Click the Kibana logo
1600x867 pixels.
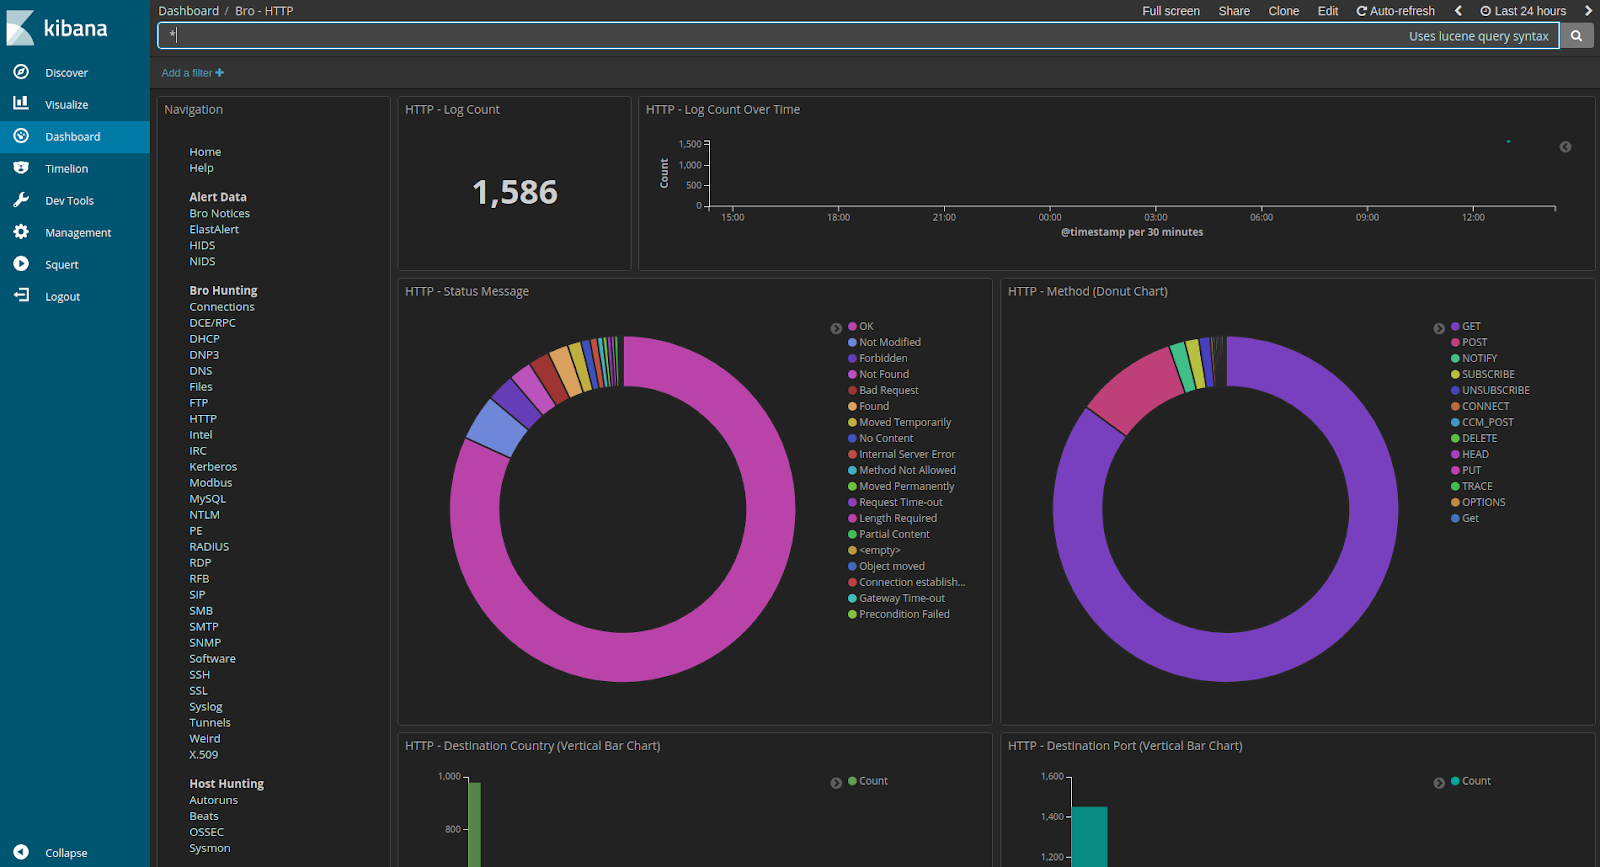point(57,28)
